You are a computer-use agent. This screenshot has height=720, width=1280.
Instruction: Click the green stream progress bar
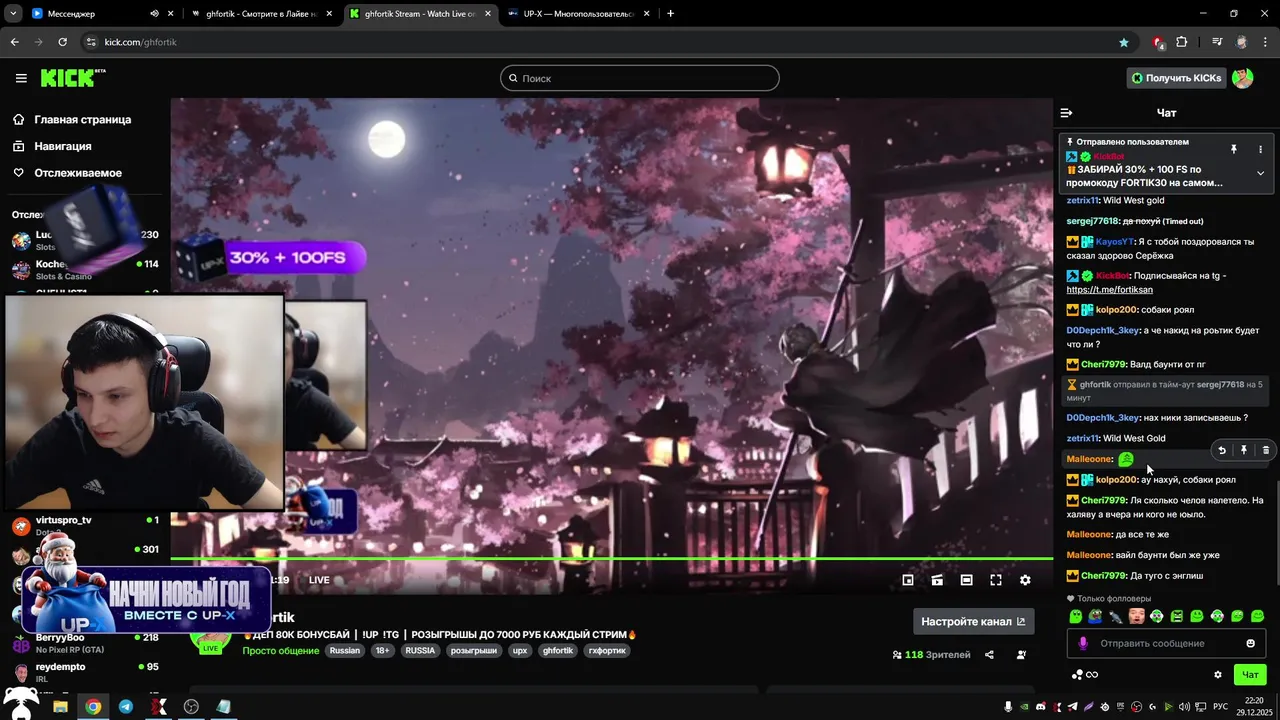coord(611,558)
